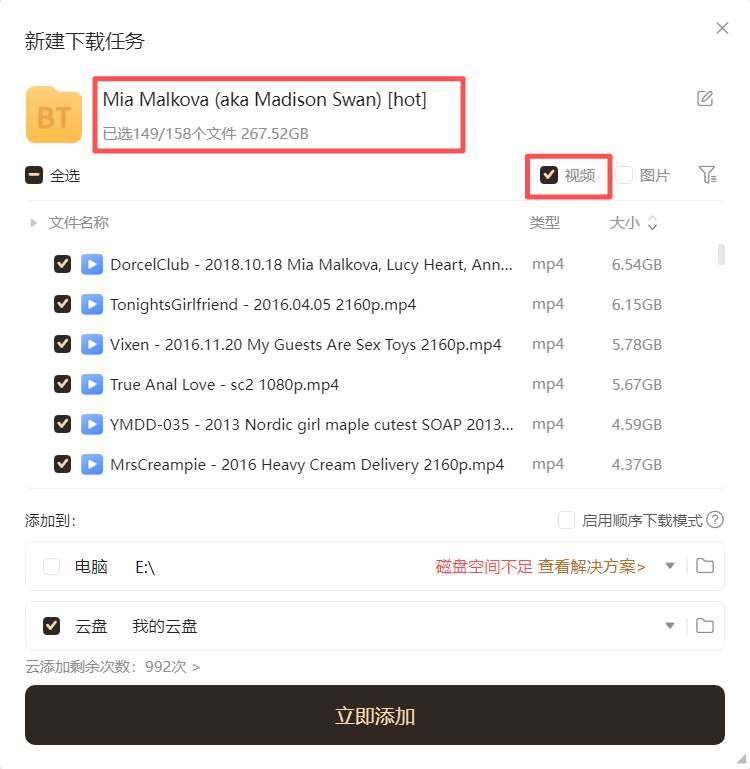Click the video icon of True Anal Love file
Image resolution: width=750 pixels, height=769 pixels.
click(x=92, y=384)
